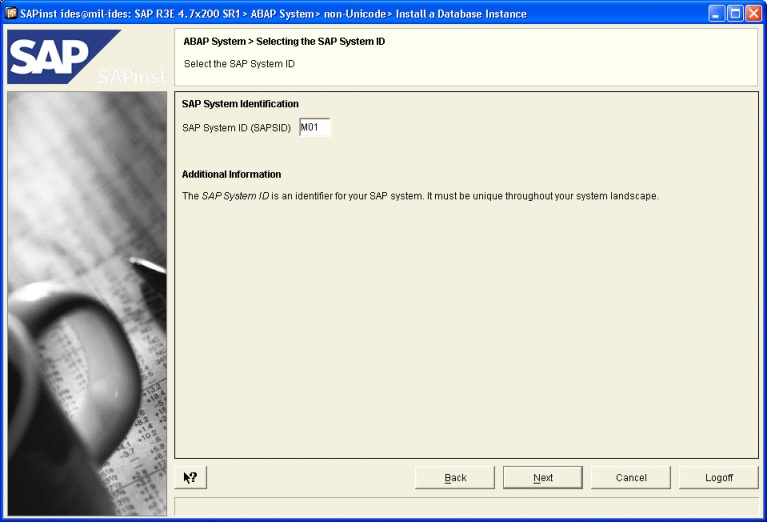Click the "SAPinst" text beside the logo
Screen dimensions: 767x522
pyautogui.click(x=131, y=76)
